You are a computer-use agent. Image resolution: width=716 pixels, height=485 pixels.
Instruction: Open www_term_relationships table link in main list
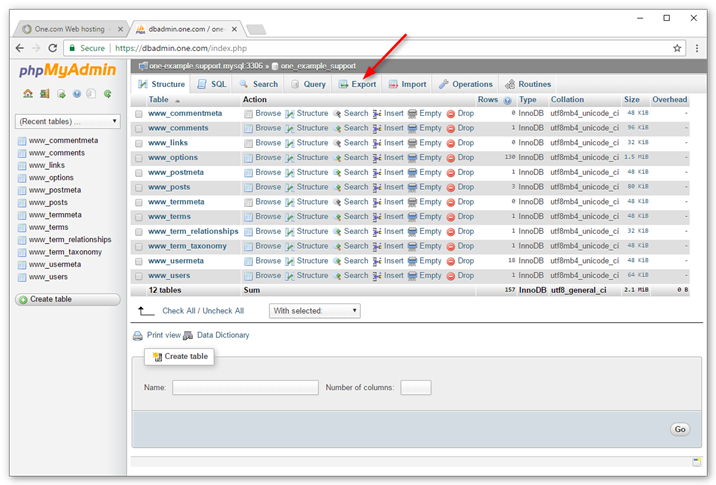[193, 232]
